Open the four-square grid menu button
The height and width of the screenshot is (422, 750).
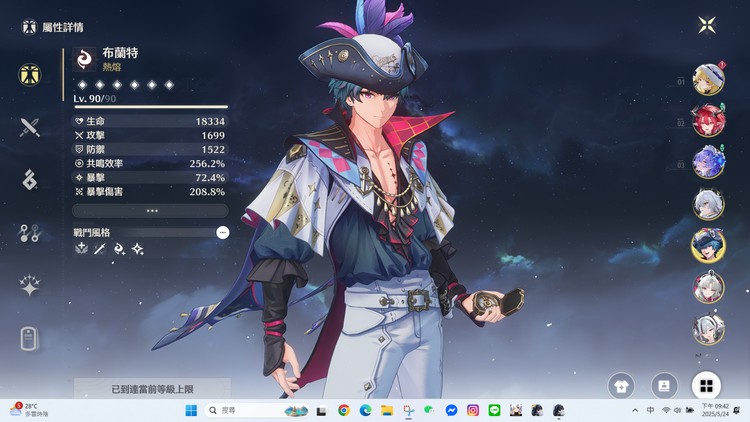click(x=706, y=386)
